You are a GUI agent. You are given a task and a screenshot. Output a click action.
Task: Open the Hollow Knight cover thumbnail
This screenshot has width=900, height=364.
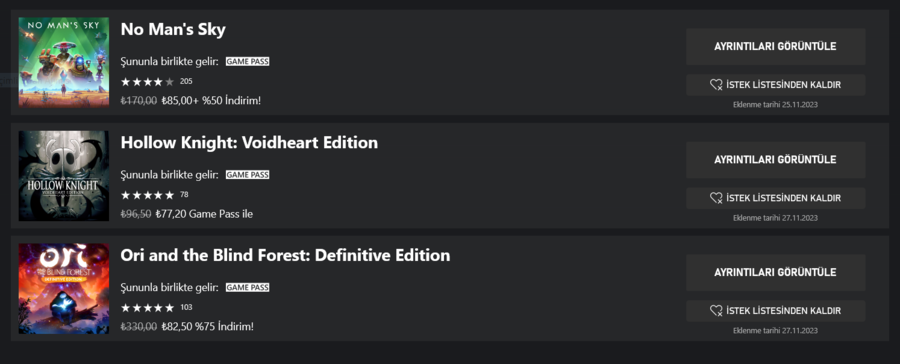(64, 175)
